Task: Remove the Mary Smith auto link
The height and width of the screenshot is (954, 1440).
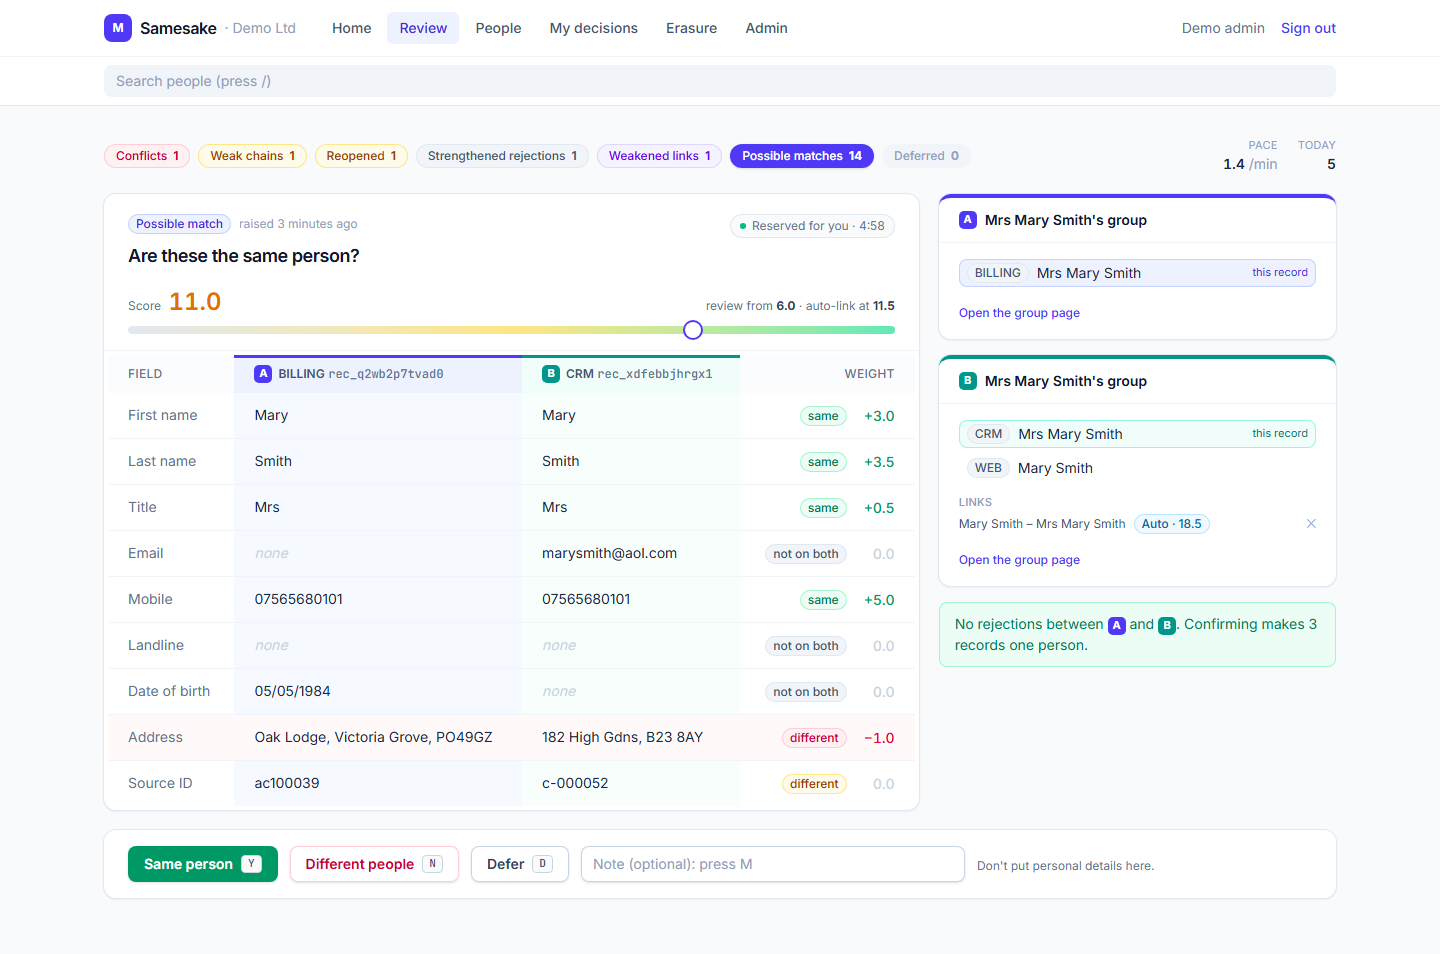Action: pos(1311,524)
